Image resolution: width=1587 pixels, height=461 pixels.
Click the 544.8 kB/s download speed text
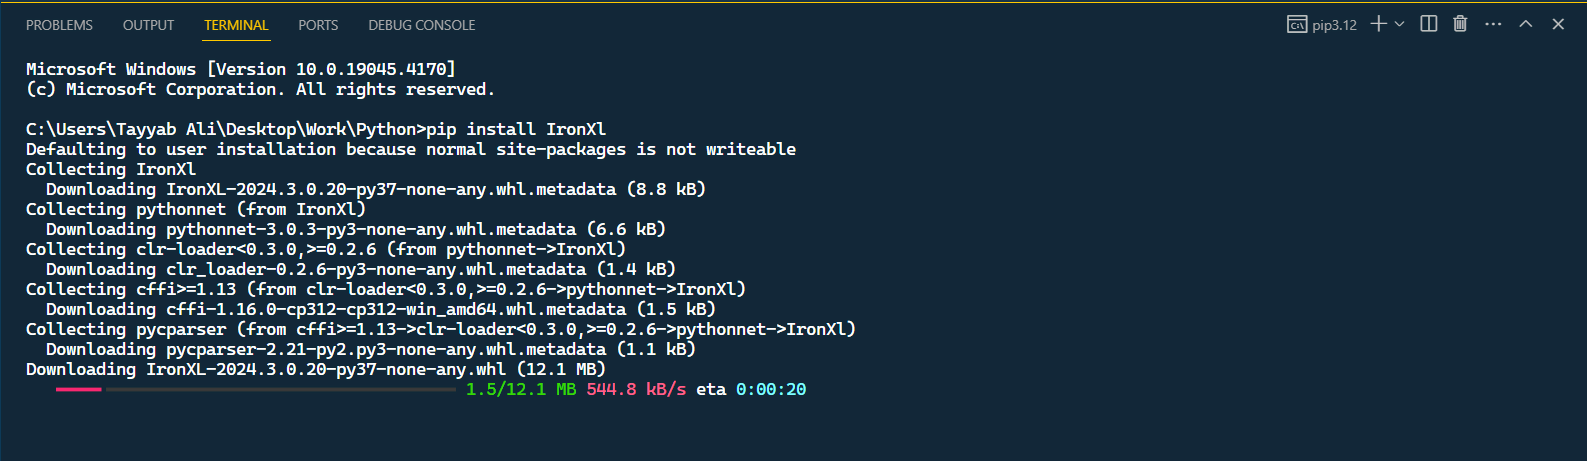pos(636,389)
